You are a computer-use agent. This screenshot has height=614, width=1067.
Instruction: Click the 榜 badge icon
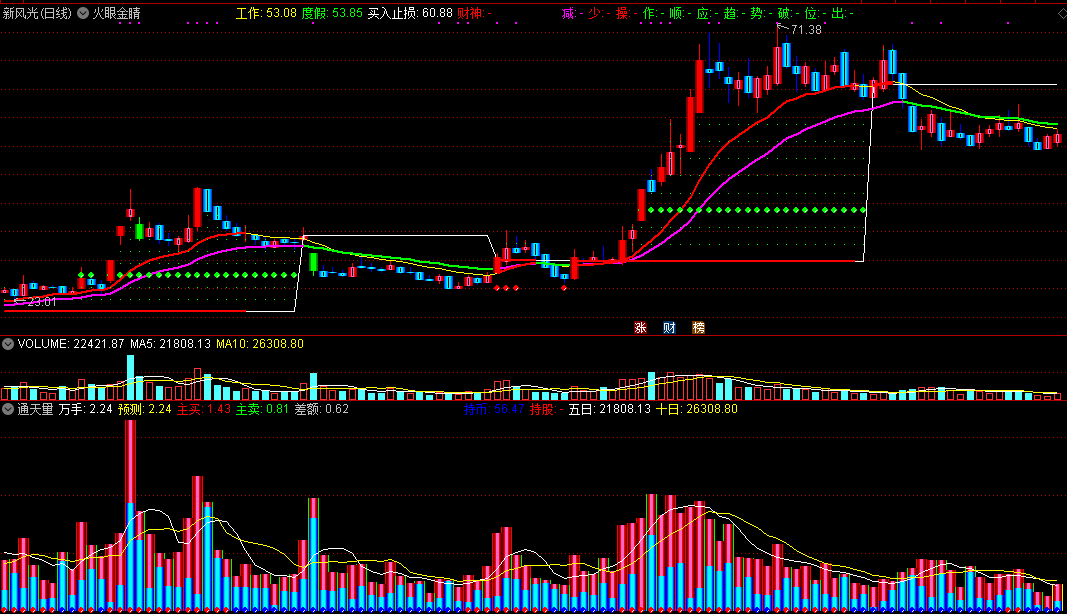tap(699, 327)
